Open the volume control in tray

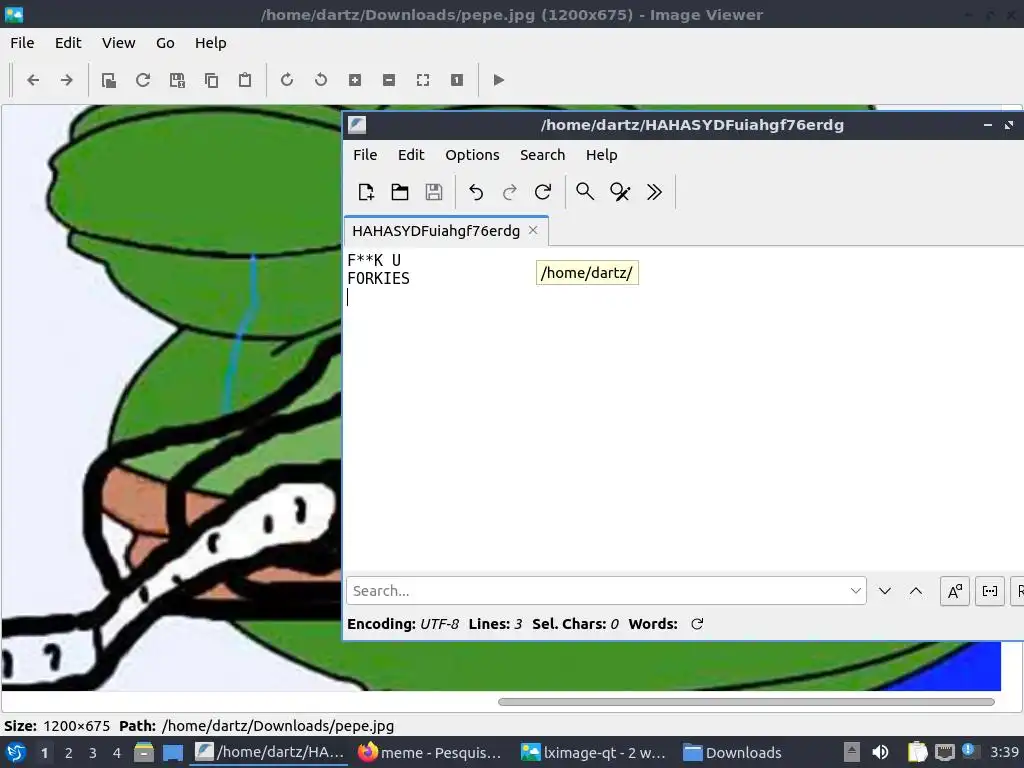(x=880, y=753)
